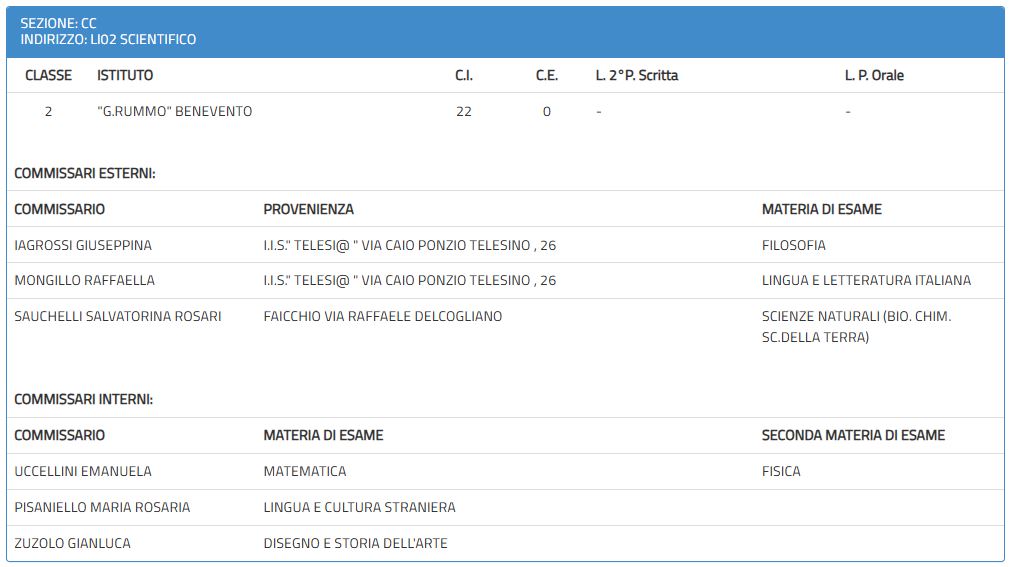Click the 'COMMISSARI INTERNI:' section title
Viewport: 1017px width, 567px height.
[84, 400]
